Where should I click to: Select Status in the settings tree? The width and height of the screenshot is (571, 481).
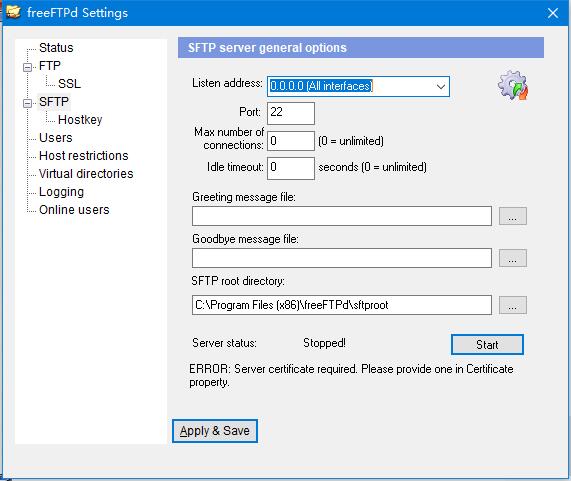point(56,48)
